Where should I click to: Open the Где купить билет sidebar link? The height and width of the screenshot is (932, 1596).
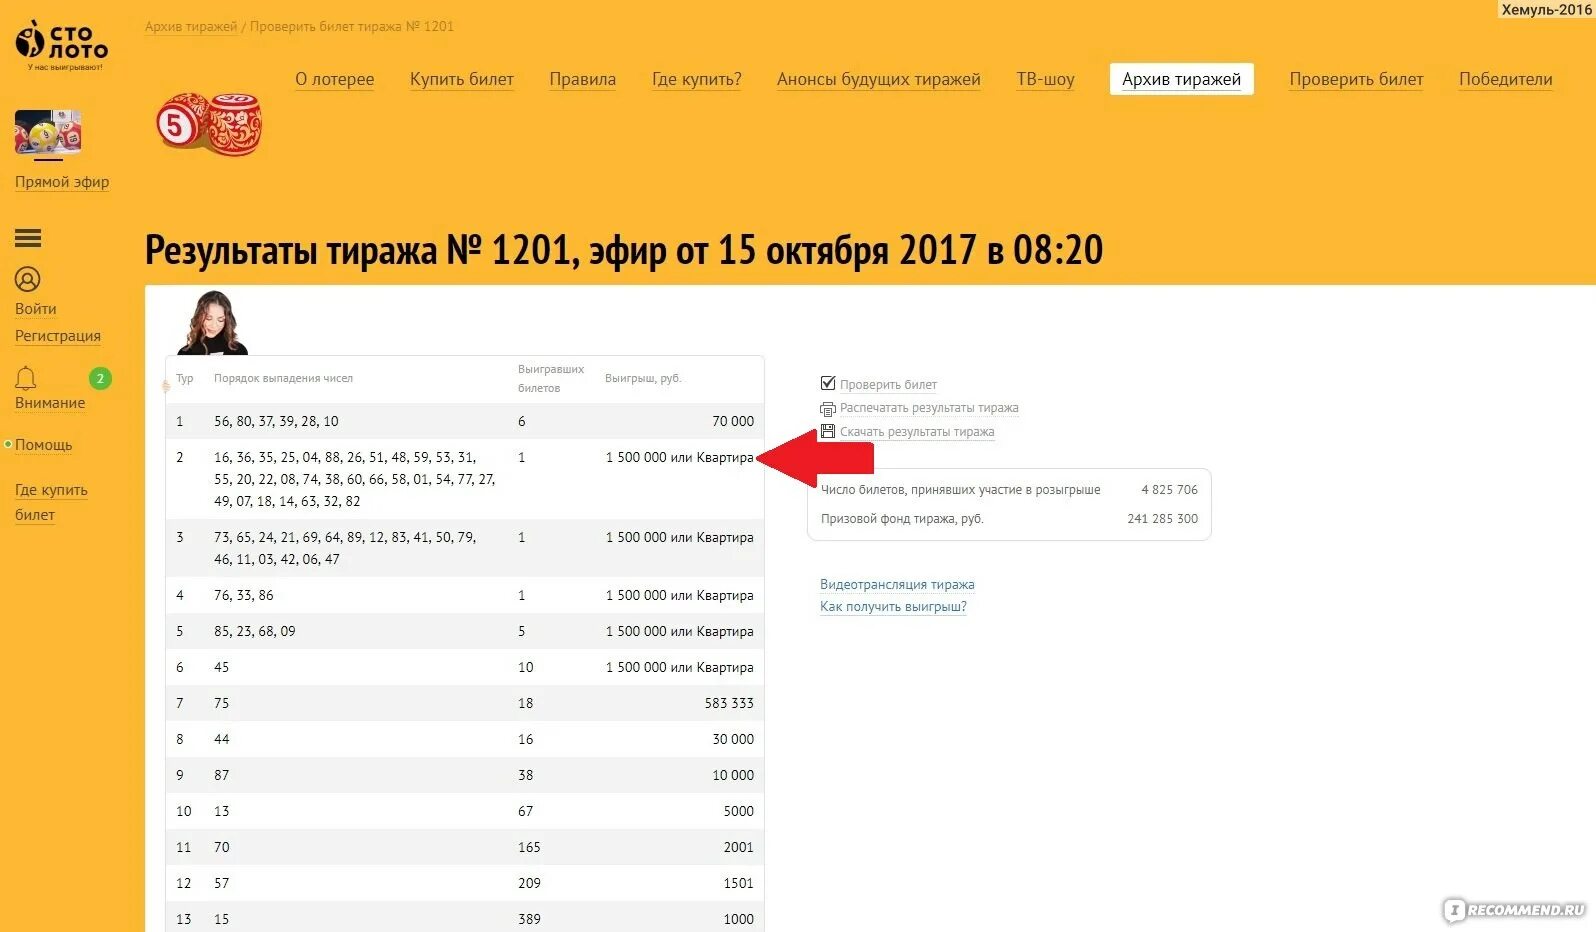(51, 502)
